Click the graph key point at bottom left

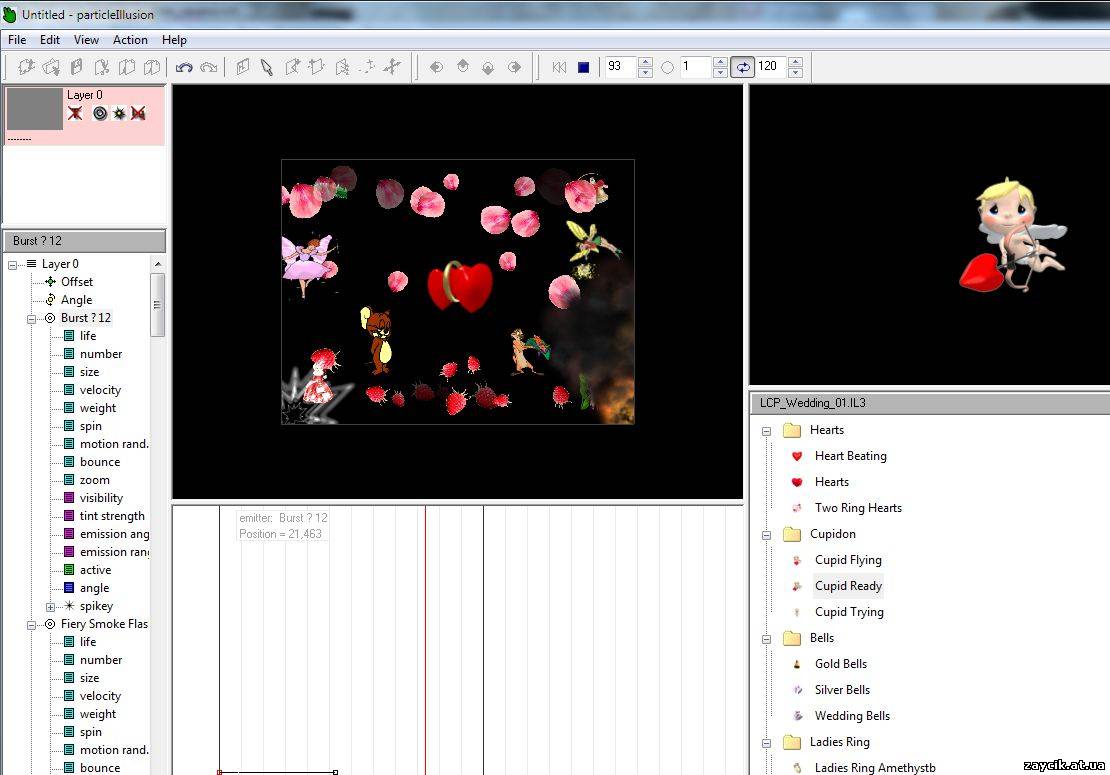[x=219, y=771]
